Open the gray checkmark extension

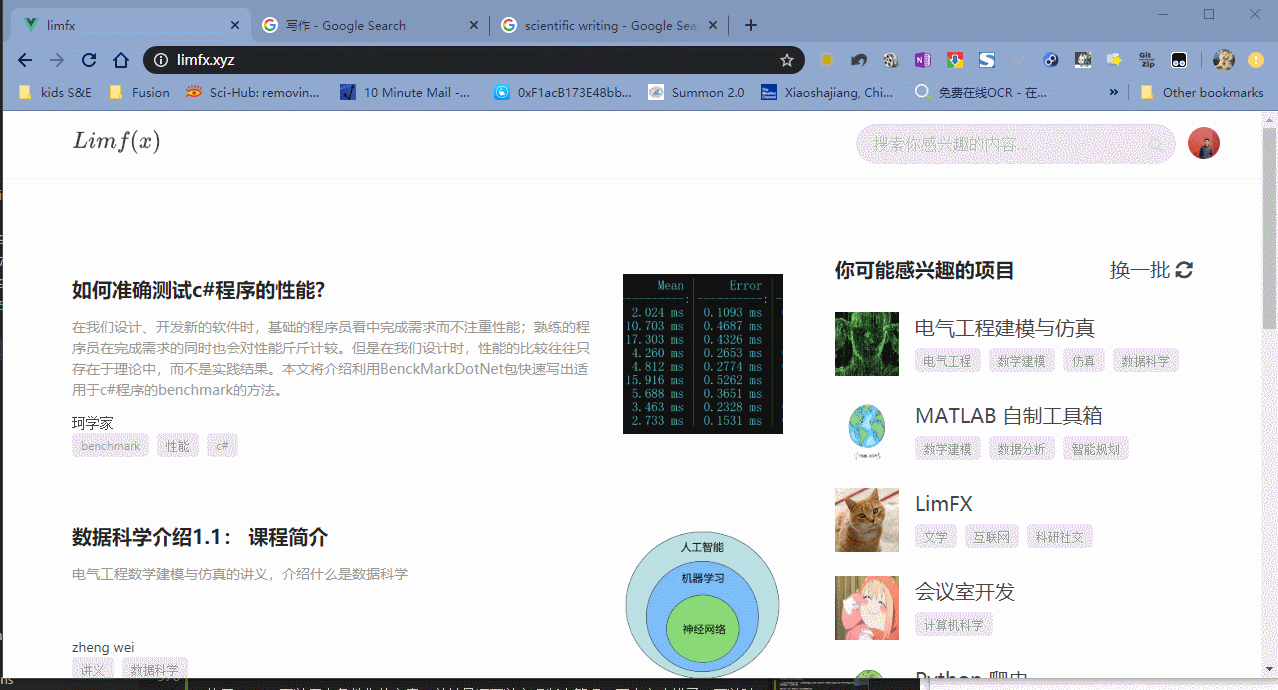tap(1019, 60)
